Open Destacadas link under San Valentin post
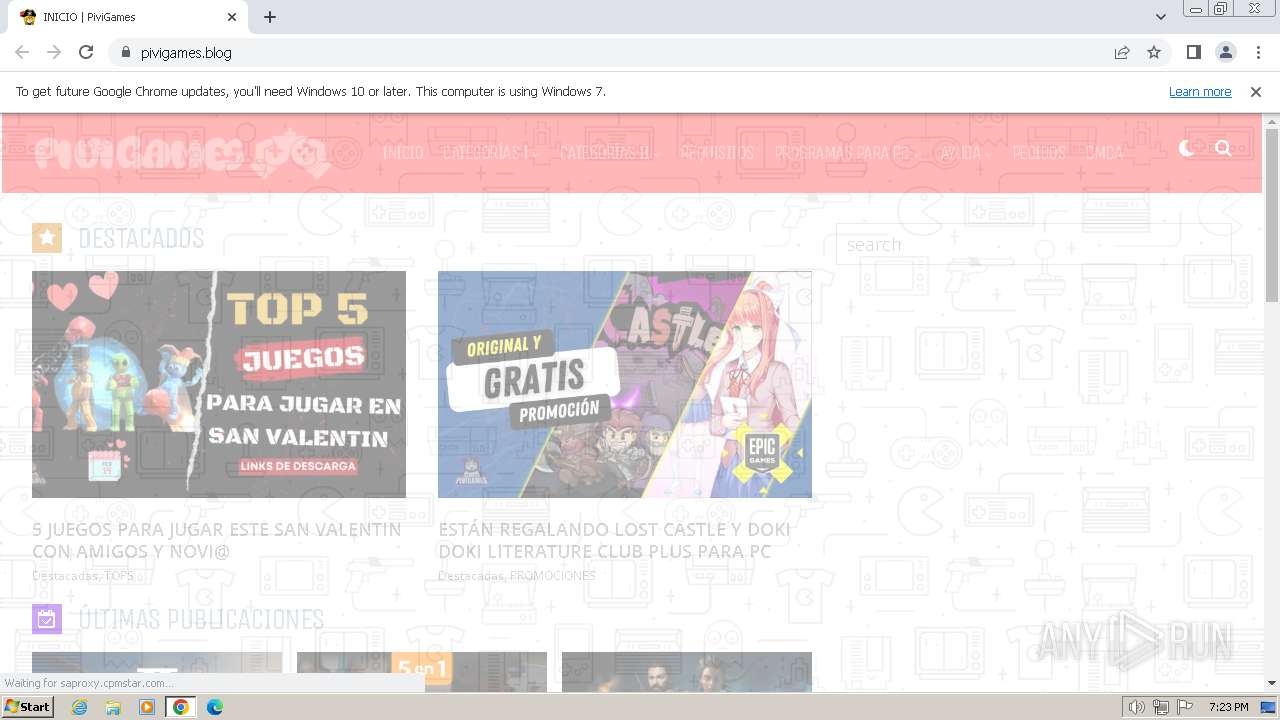The width and height of the screenshot is (1280, 720). pos(65,576)
